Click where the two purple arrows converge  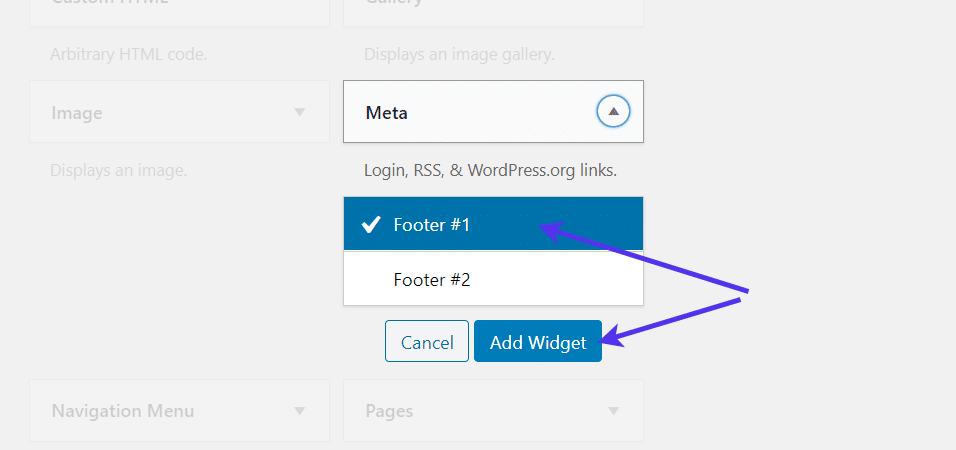745,292
